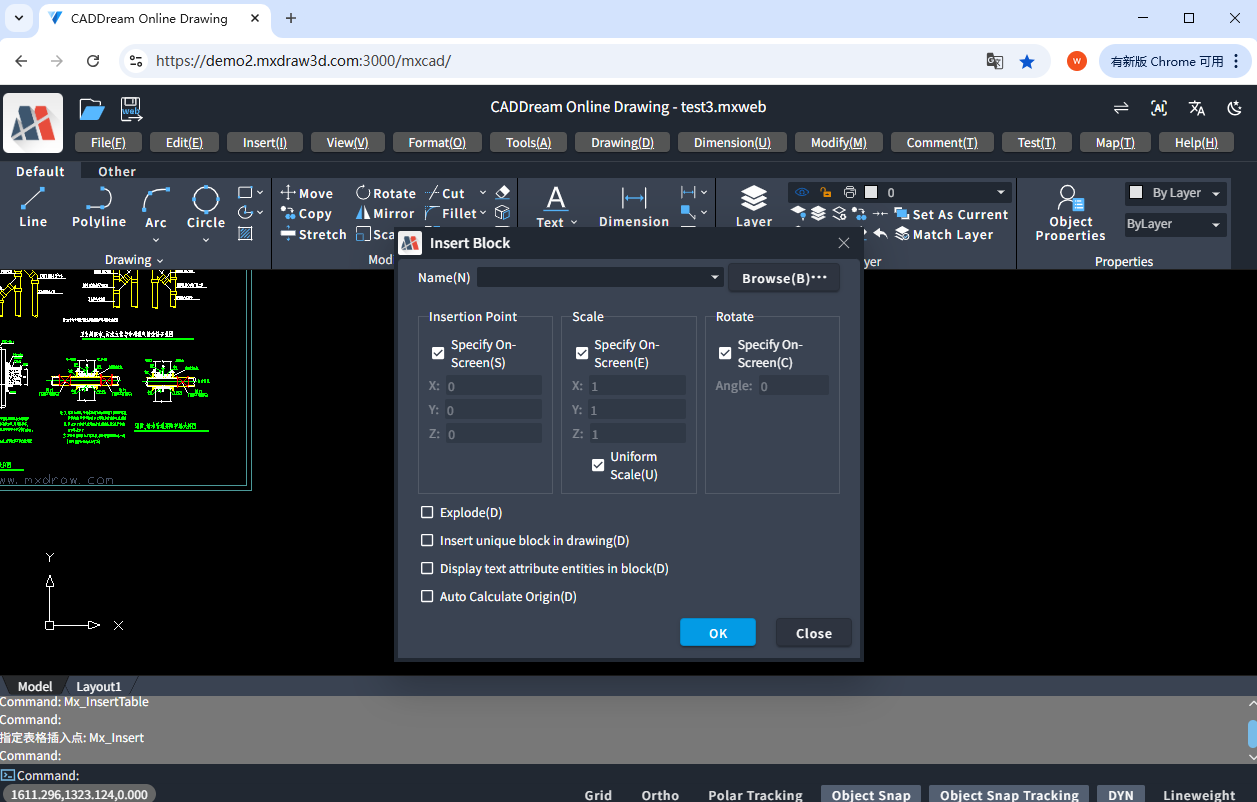1257x802 pixels.
Task: Uncheck Uniform Scale(U) option
Action: [598, 465]
